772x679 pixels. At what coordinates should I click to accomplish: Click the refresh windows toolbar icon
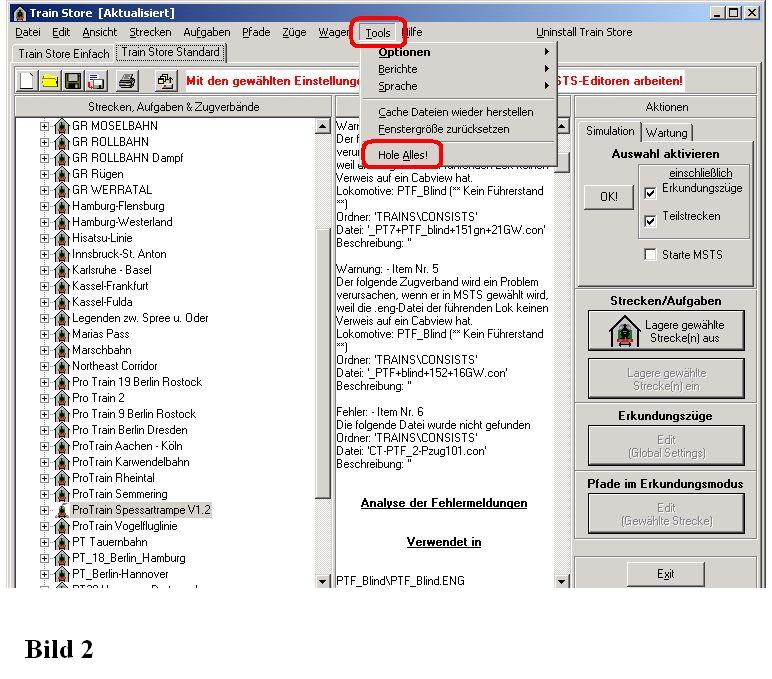pyautogui.click(x=165, y=80)
